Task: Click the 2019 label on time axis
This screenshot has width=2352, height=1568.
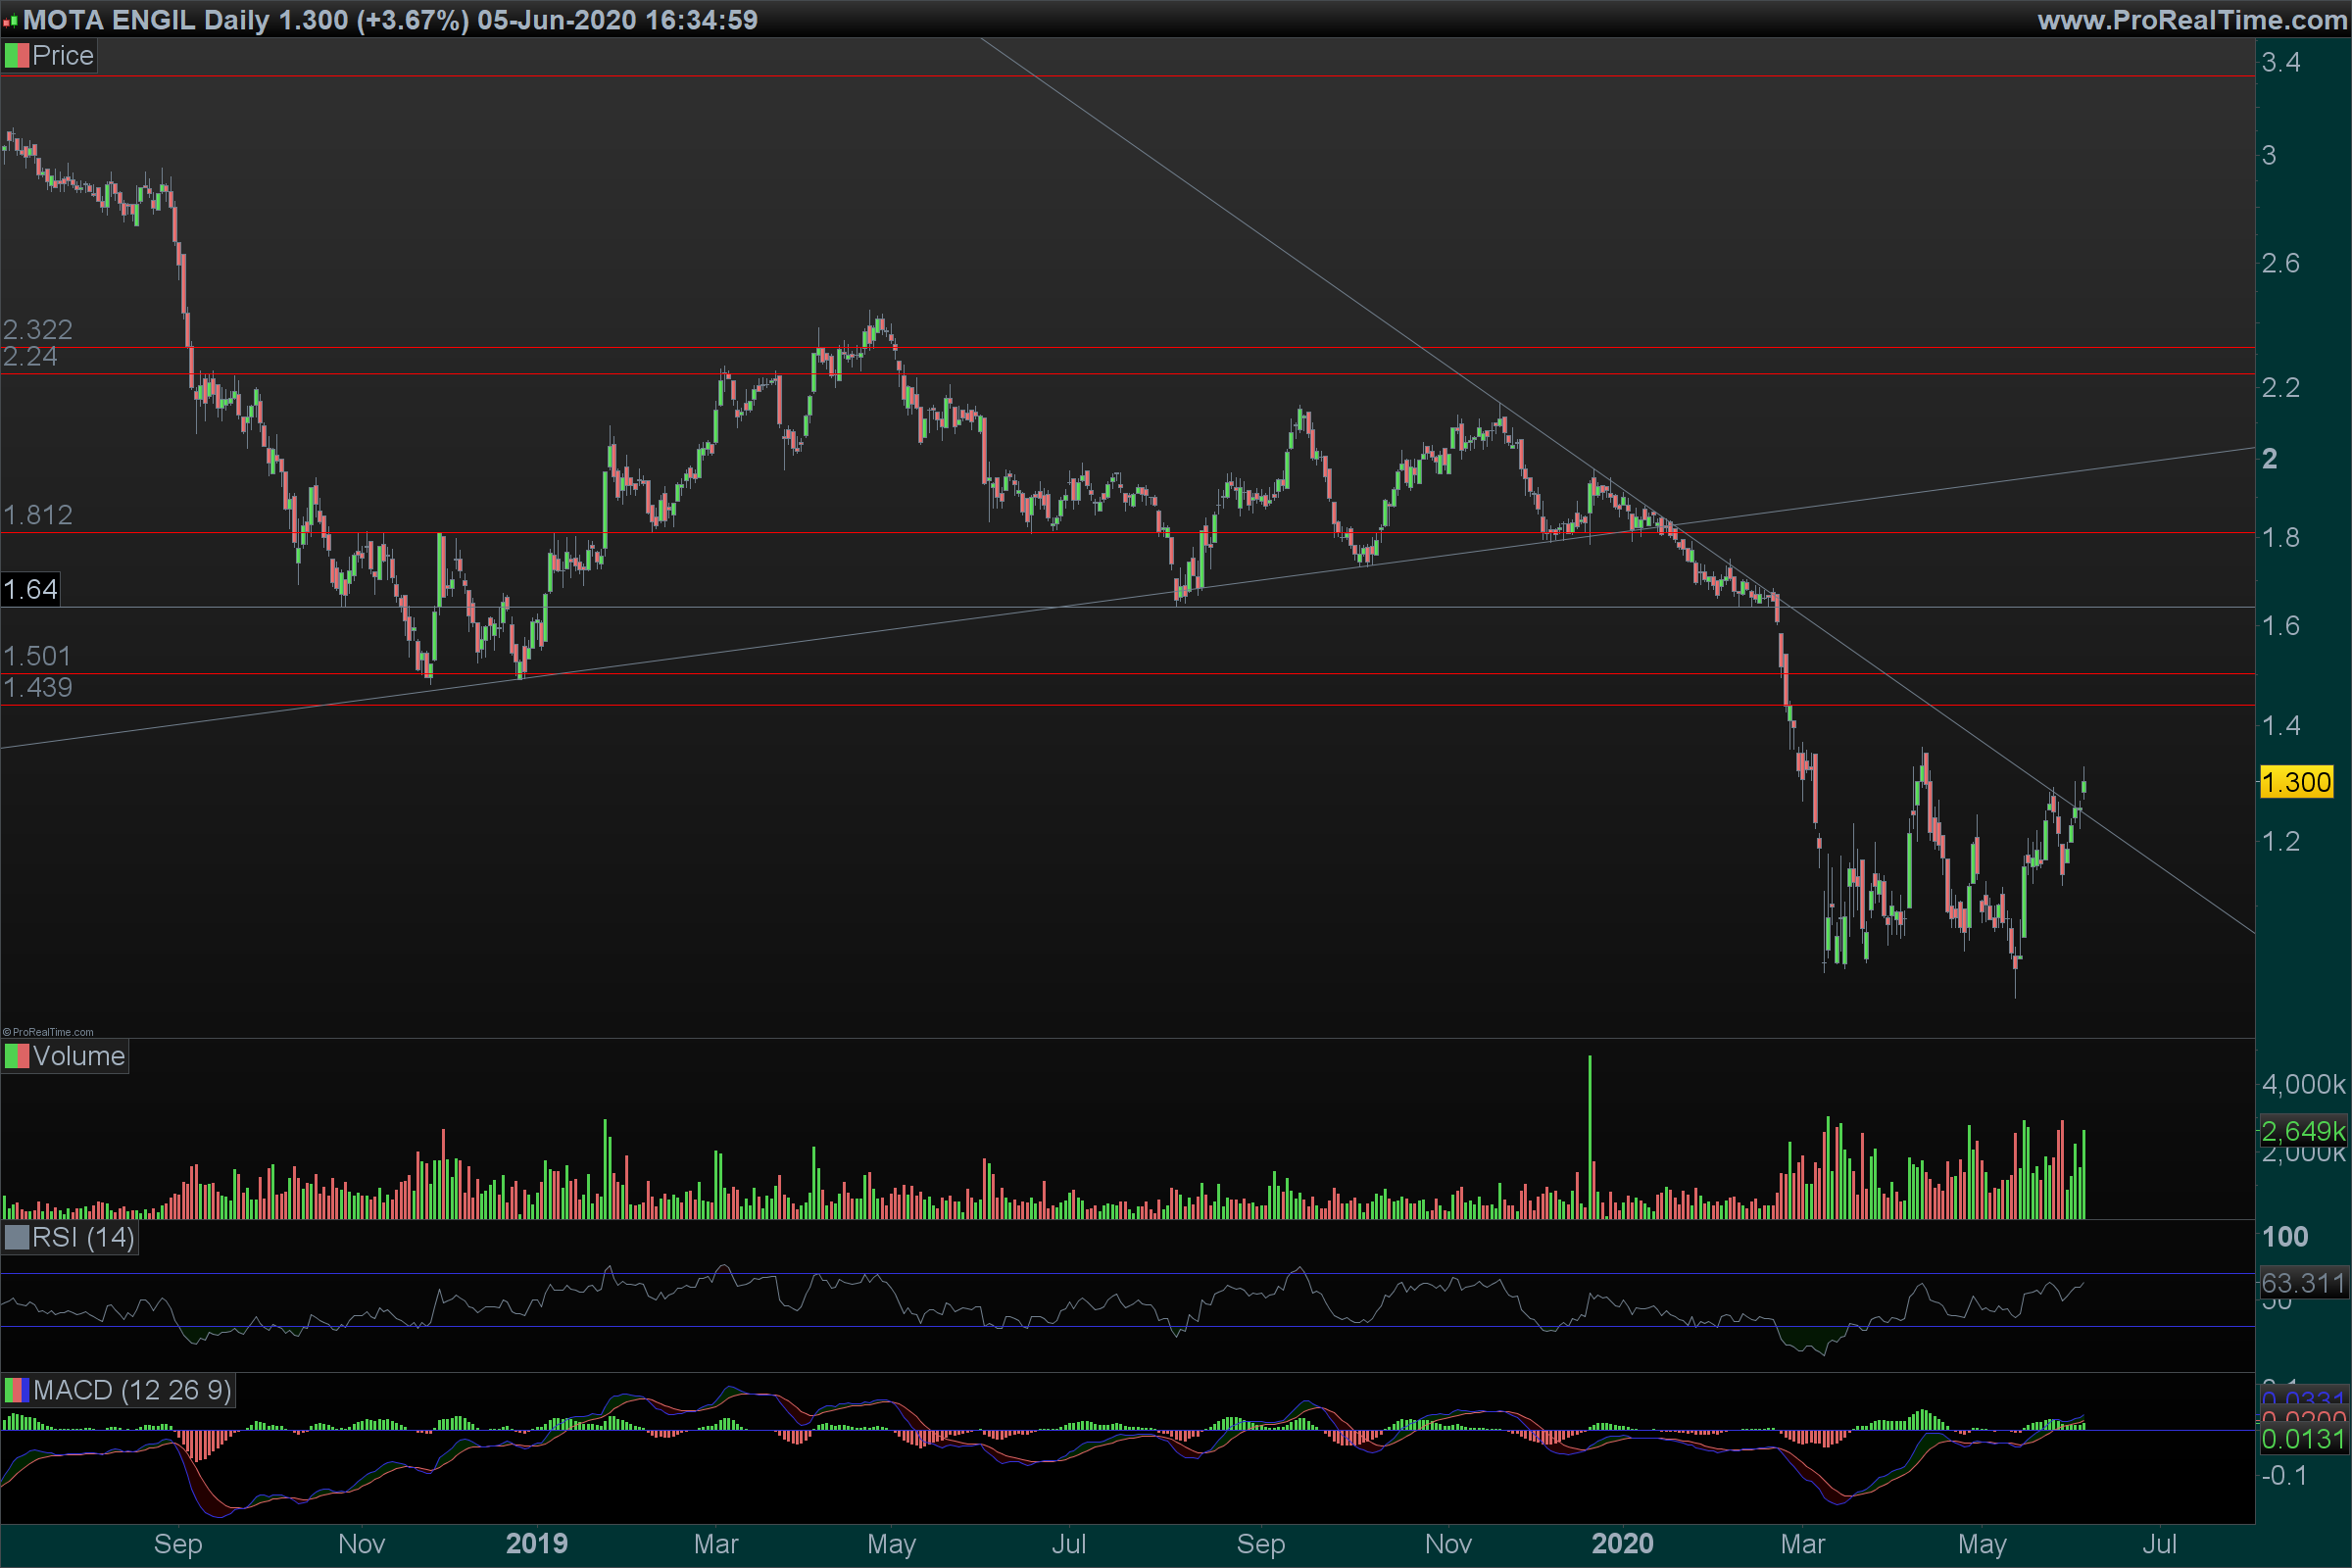Action: coord(536,1544)
